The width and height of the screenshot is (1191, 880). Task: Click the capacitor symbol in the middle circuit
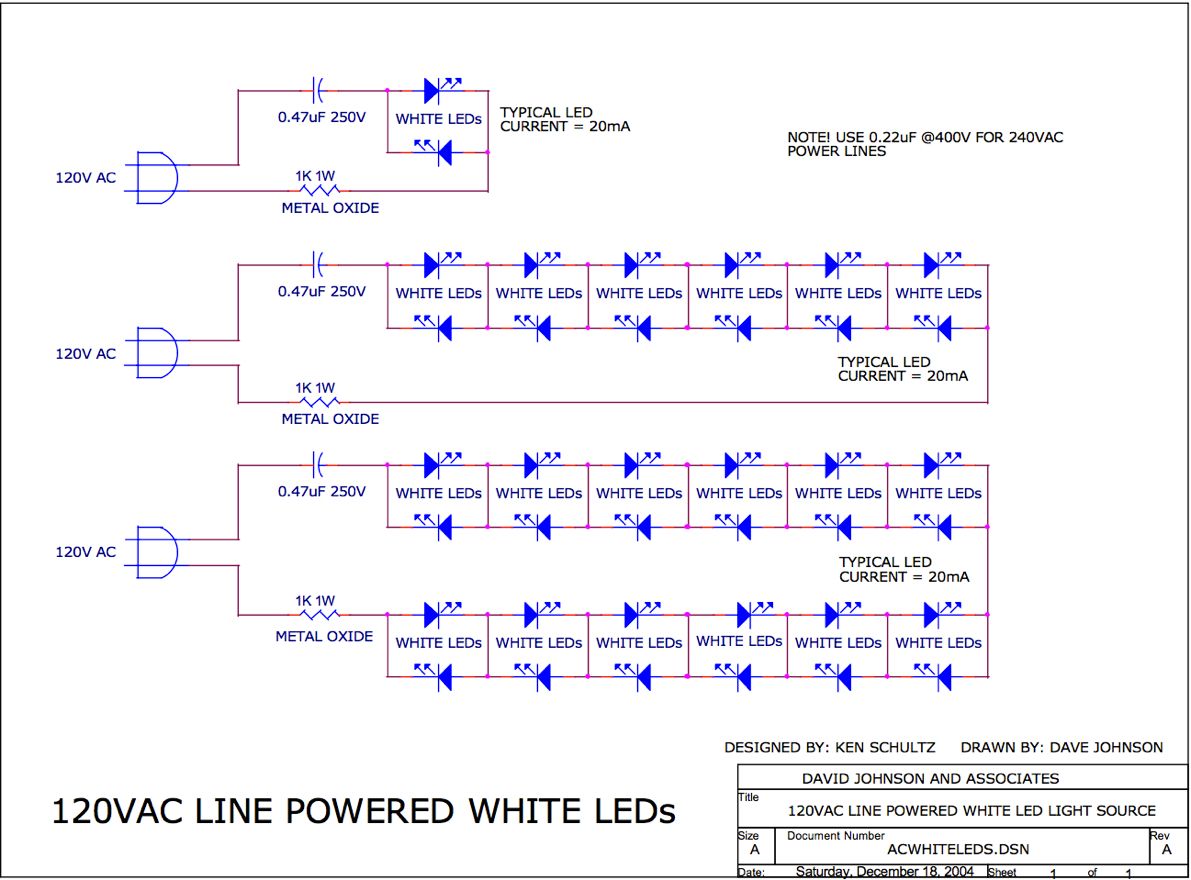click(318, 265)
